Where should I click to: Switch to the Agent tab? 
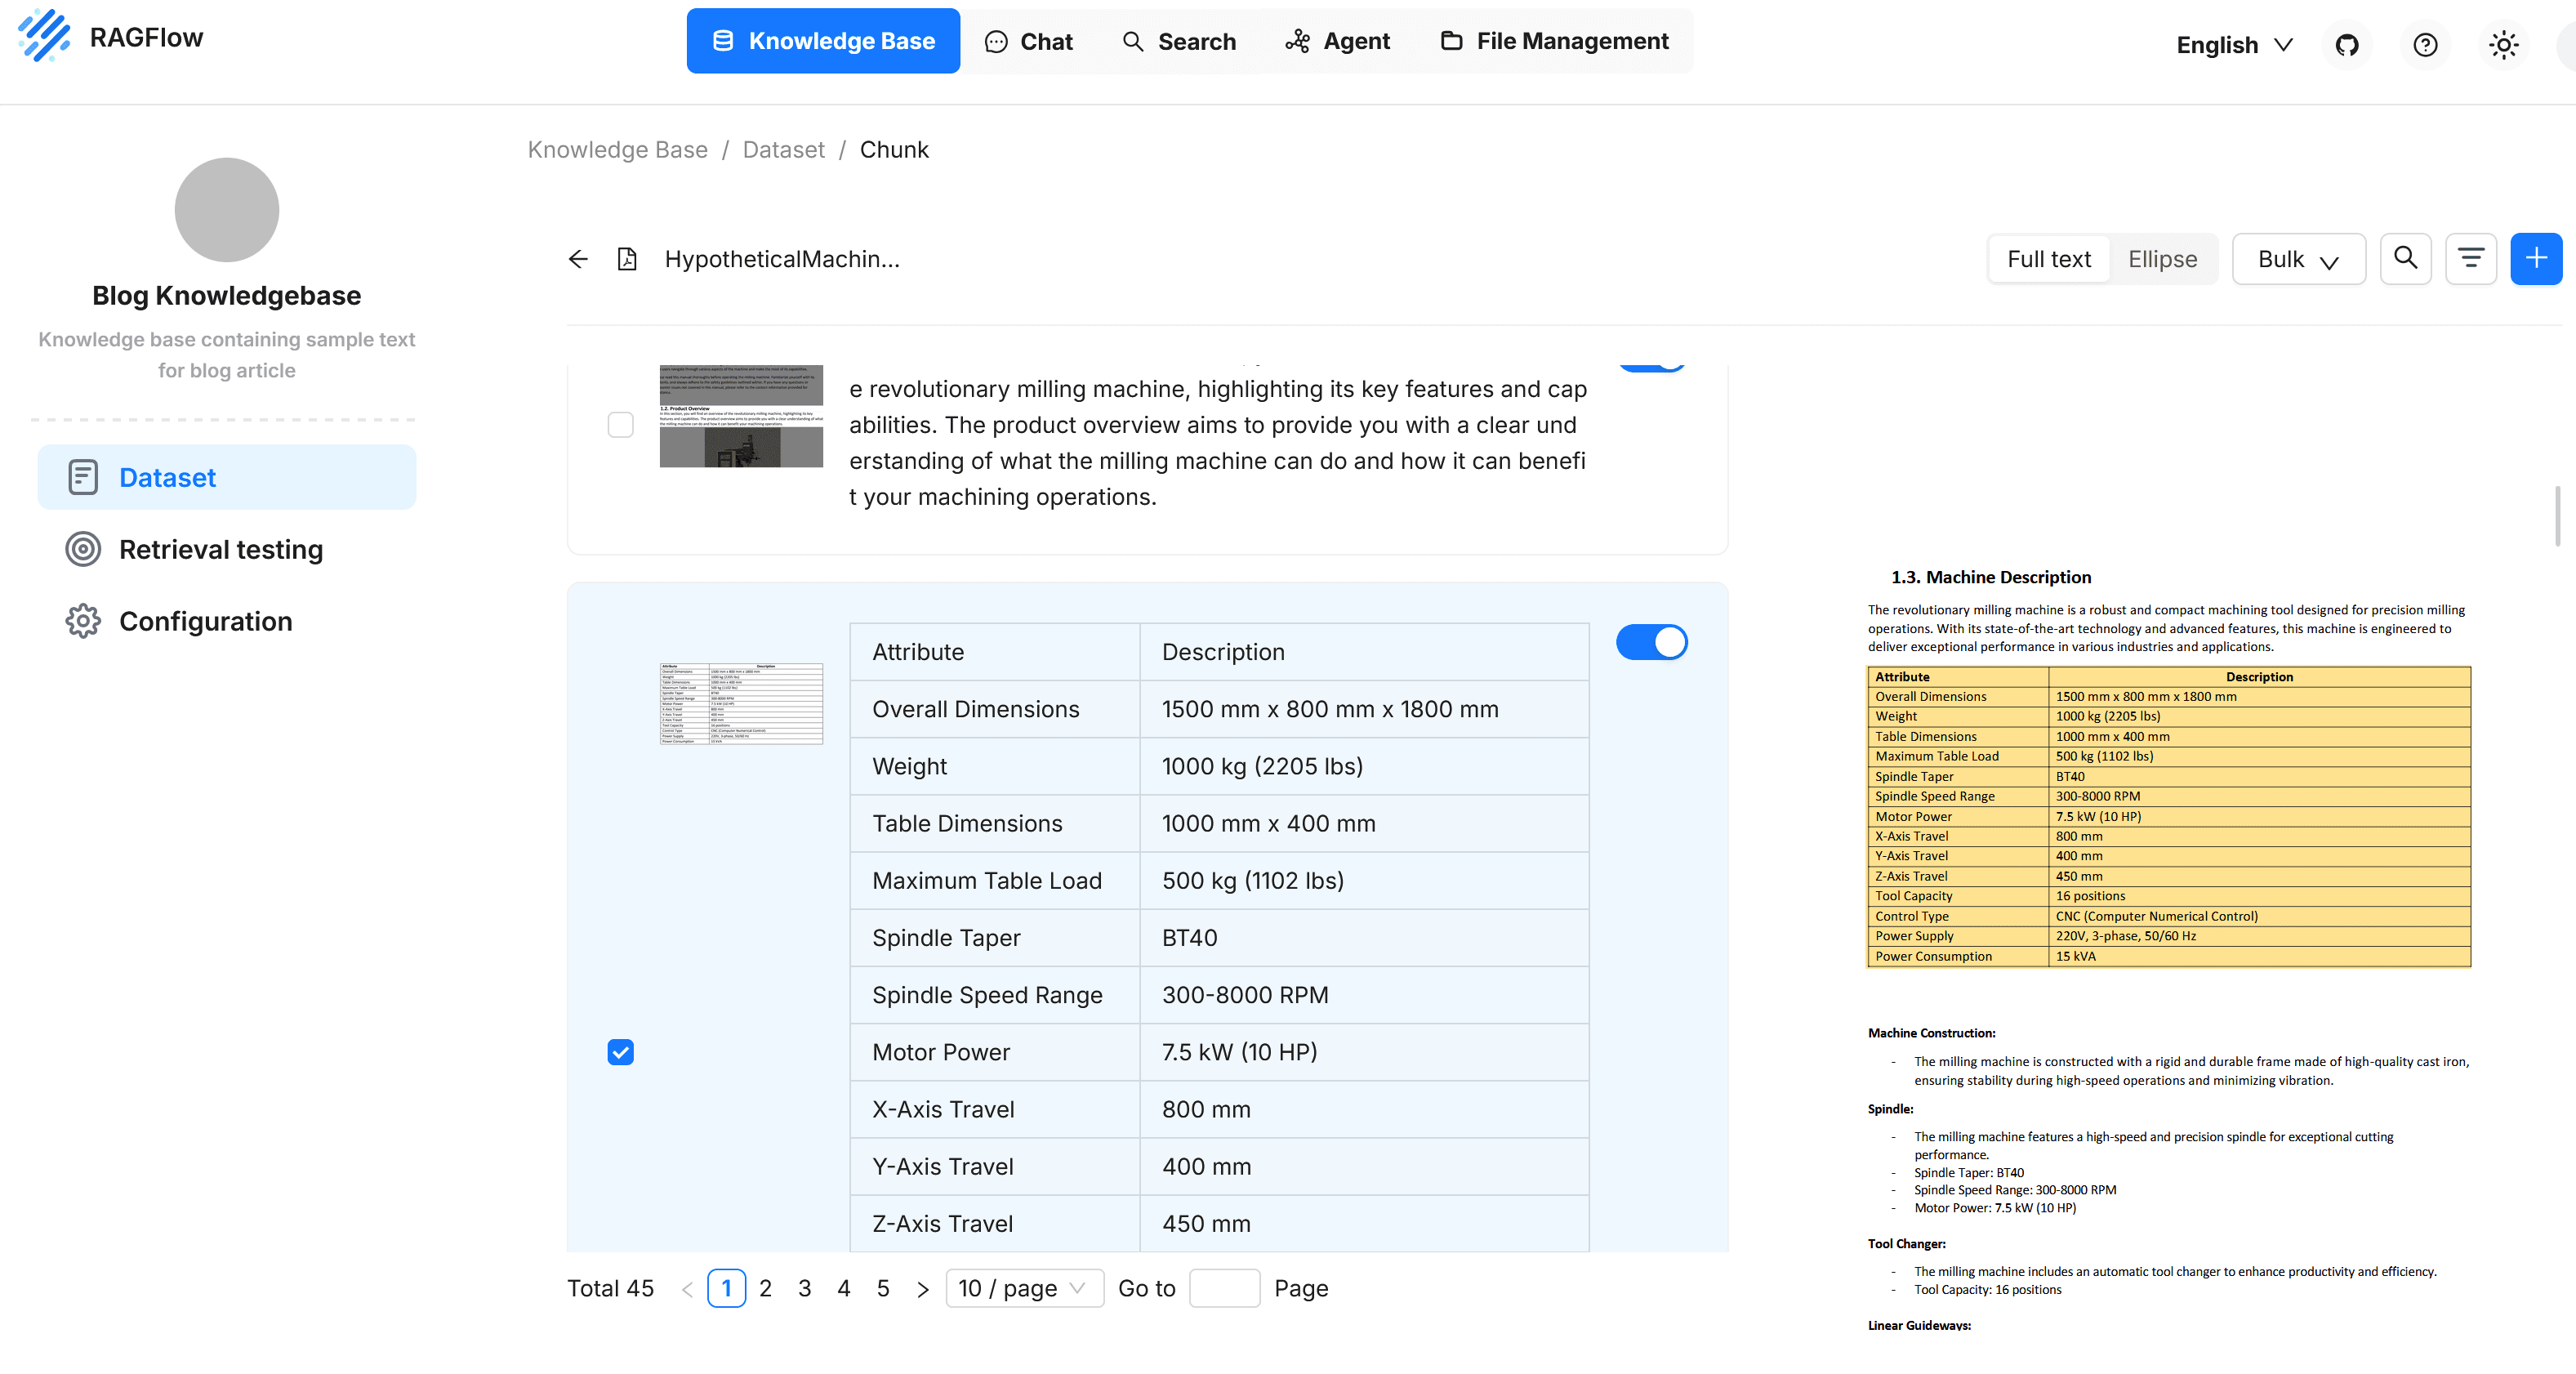(x=1339, y=41)
